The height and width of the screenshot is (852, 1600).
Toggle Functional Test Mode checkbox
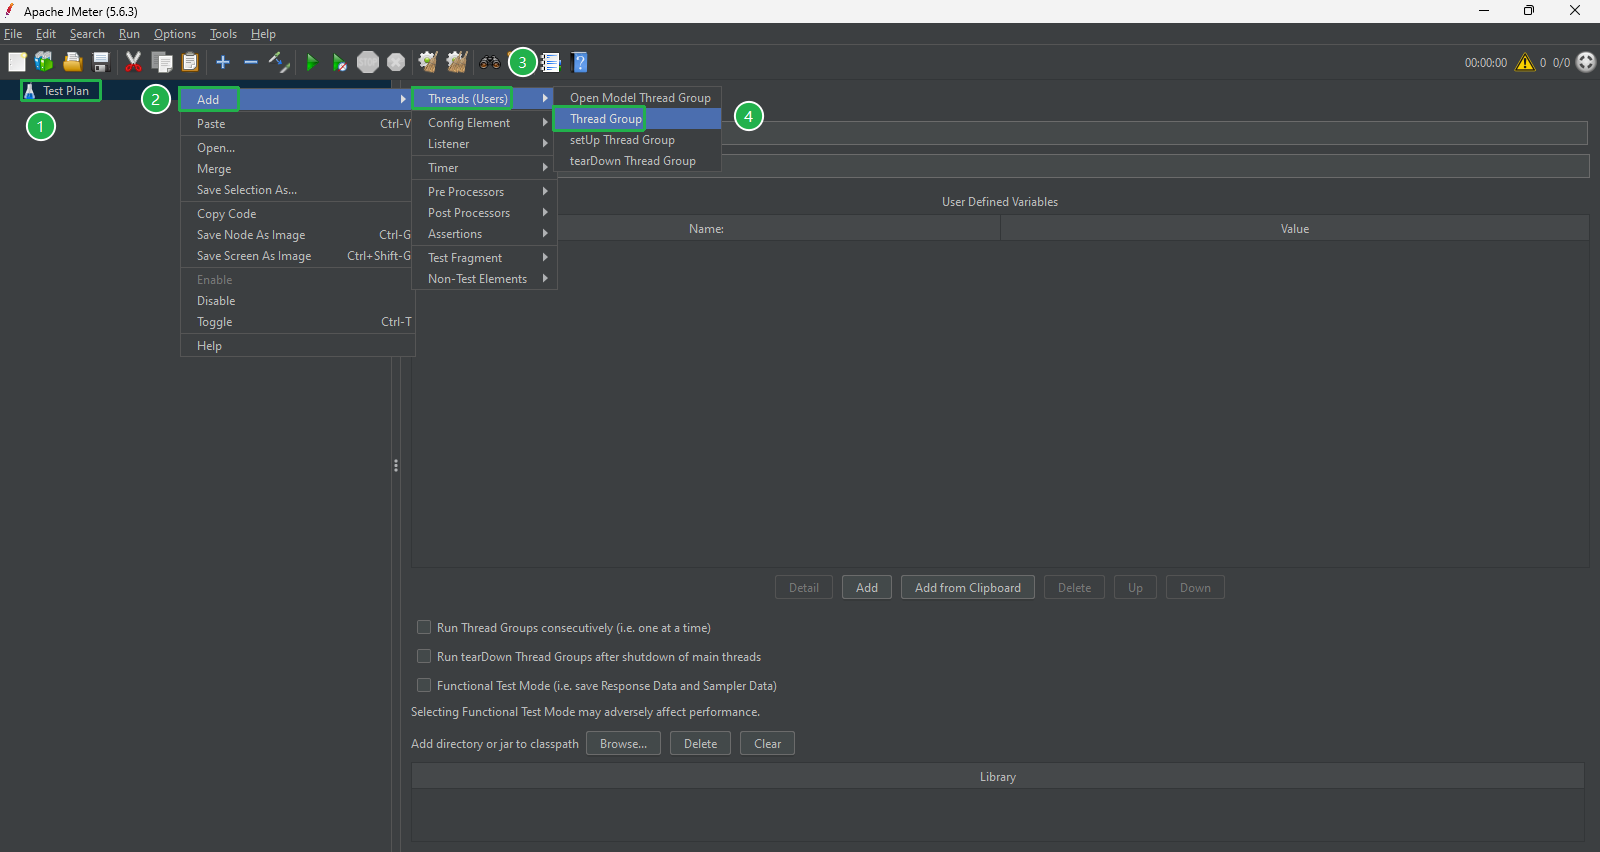tap(424, 685)
